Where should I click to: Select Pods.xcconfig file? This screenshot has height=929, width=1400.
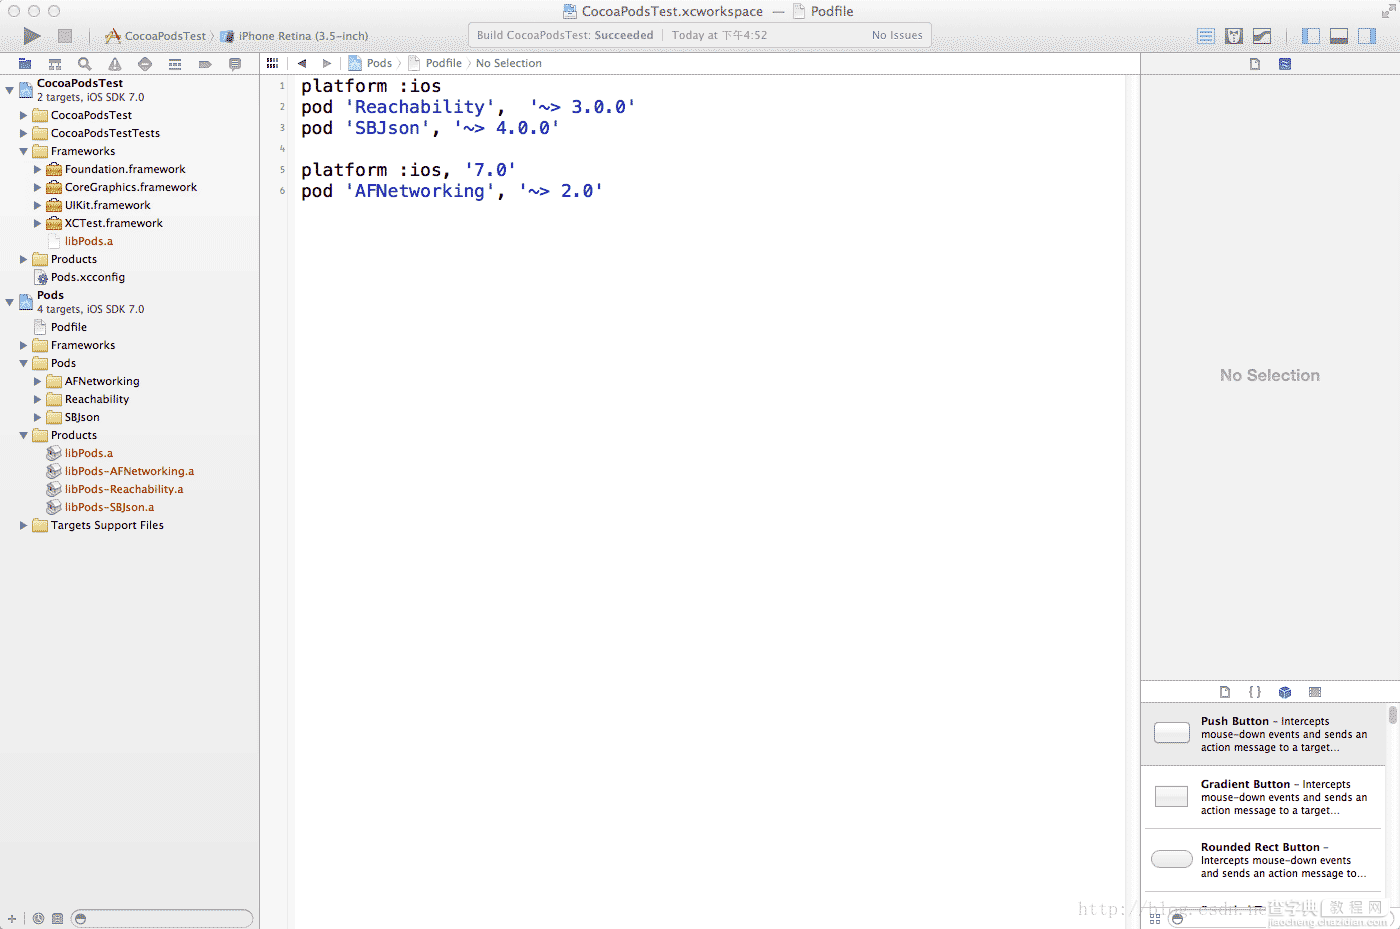coord(88,277)
